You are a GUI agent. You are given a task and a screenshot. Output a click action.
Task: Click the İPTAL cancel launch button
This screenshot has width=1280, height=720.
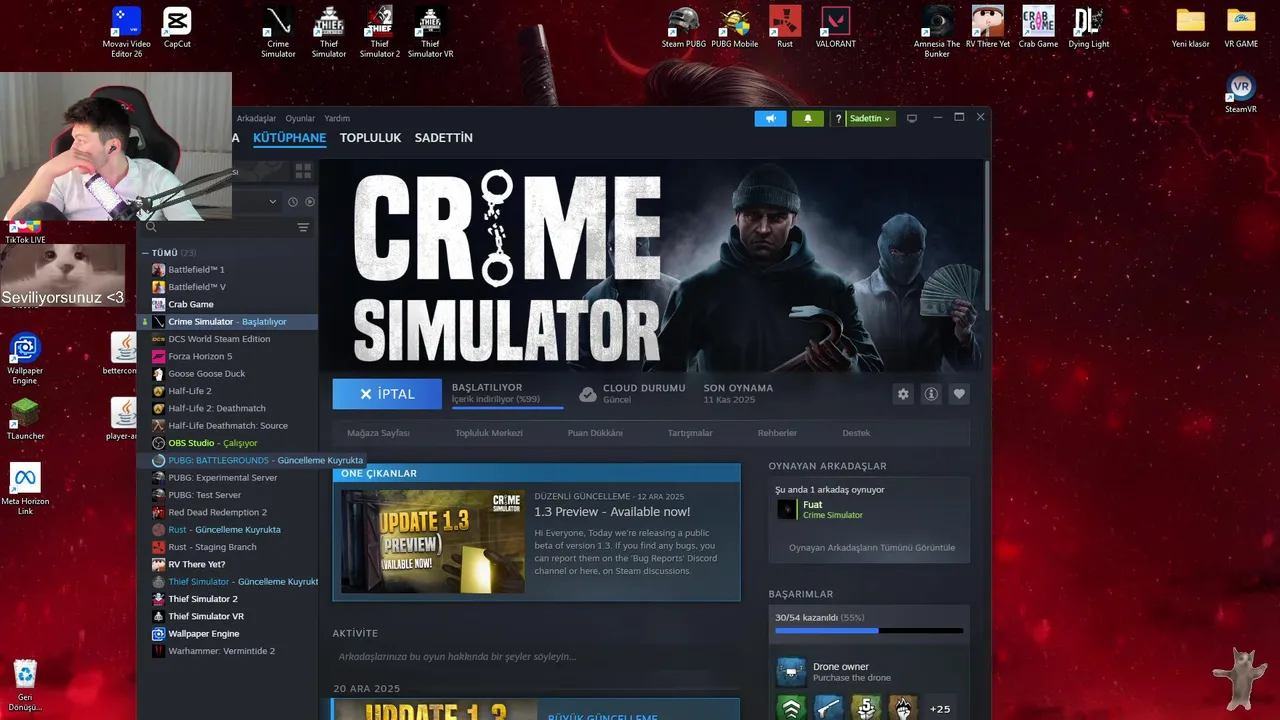pos(387,394)
